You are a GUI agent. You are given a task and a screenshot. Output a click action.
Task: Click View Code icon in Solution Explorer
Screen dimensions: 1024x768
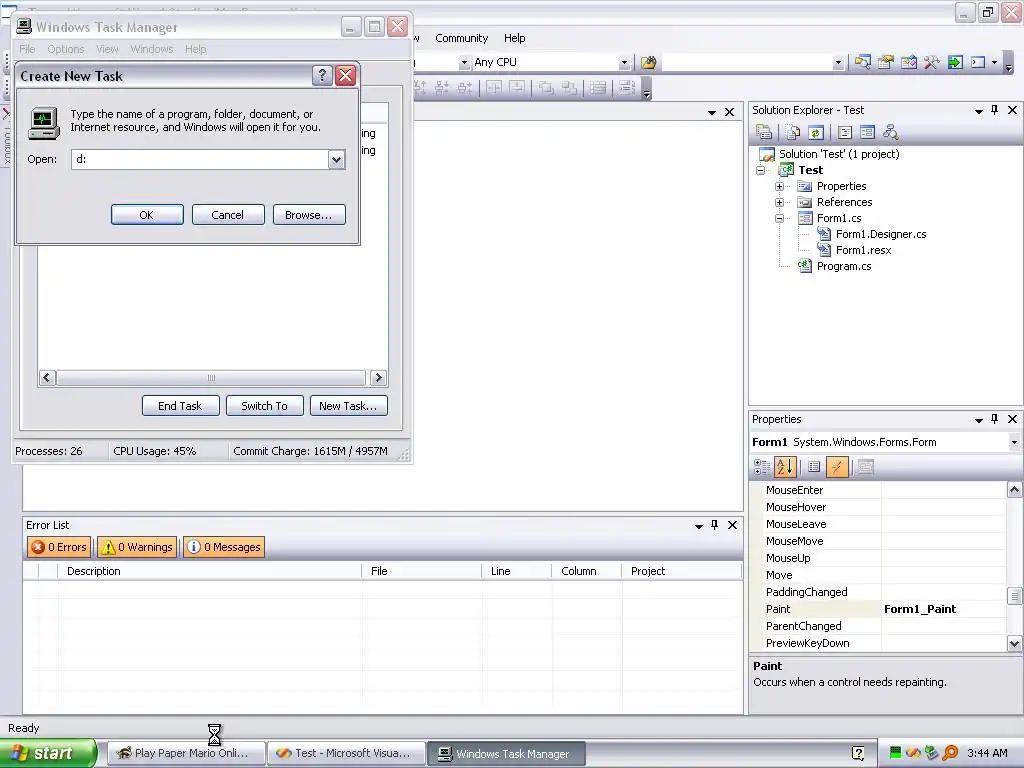(844, 133)
